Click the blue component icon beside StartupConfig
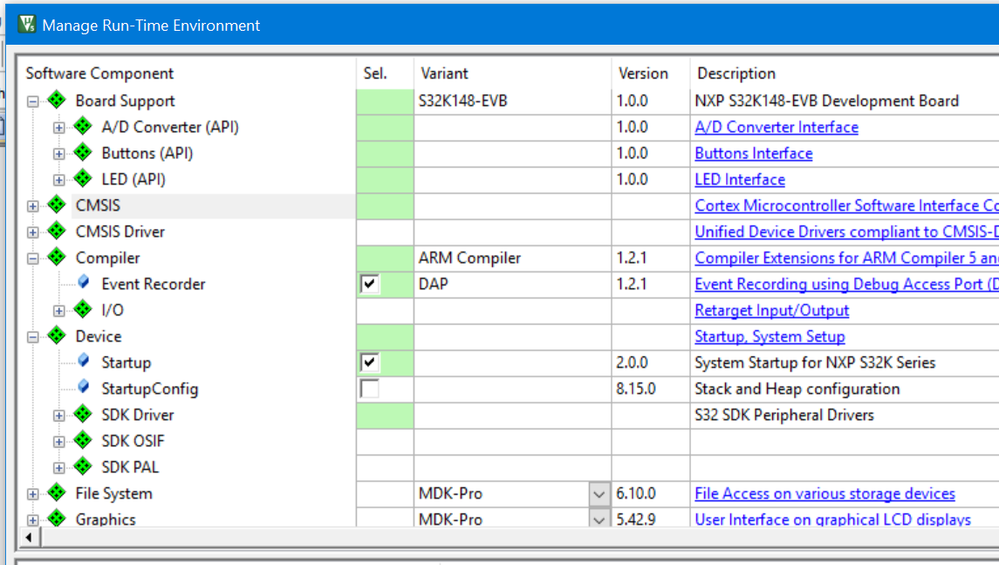The width and height of the screenshot is (999, 565). [x=84, y=388]
